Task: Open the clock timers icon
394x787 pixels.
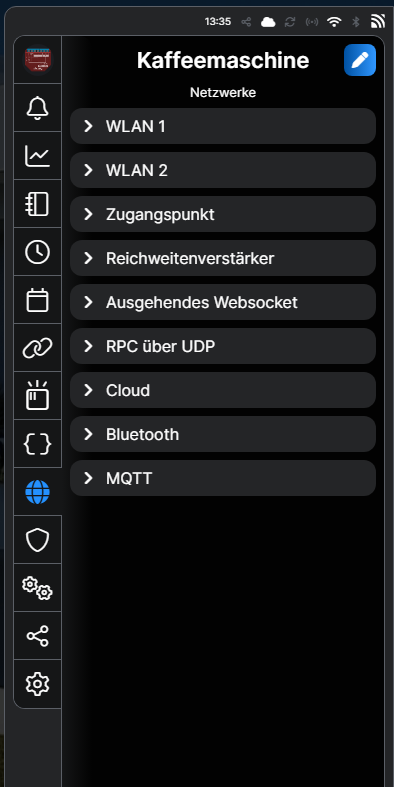Action: [38, 252]
